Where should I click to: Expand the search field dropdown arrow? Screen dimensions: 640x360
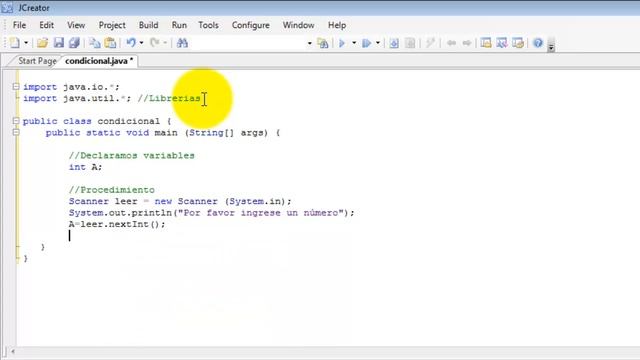tap(309, 43)
